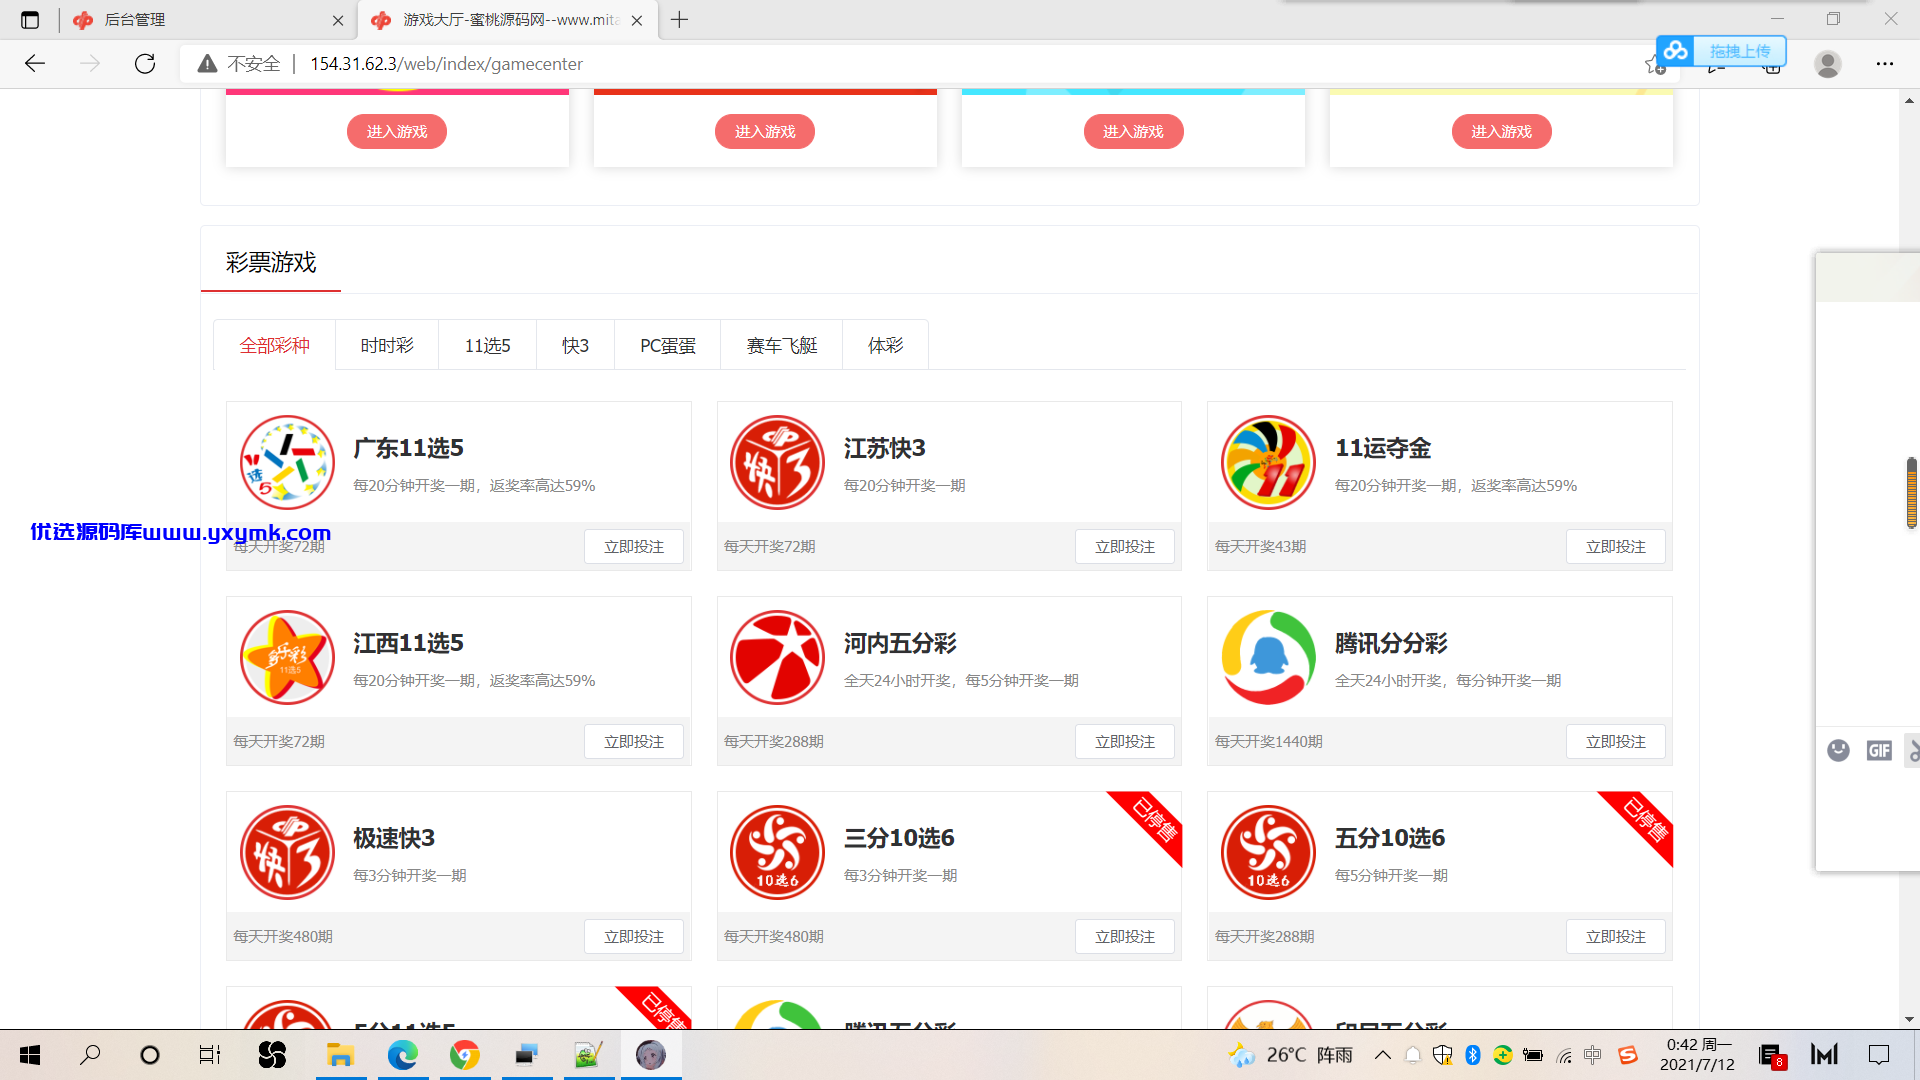Select the 11选5 tab
The image size is (1920, 1080).
click(x=488, y=346)
